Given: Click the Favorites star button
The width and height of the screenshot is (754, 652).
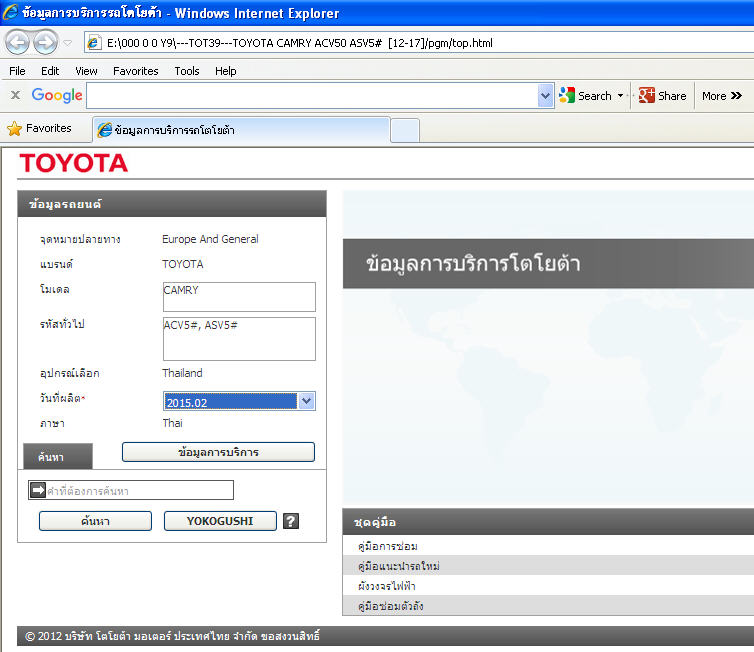Looking at the screenshot, I should tap(39, 128).
